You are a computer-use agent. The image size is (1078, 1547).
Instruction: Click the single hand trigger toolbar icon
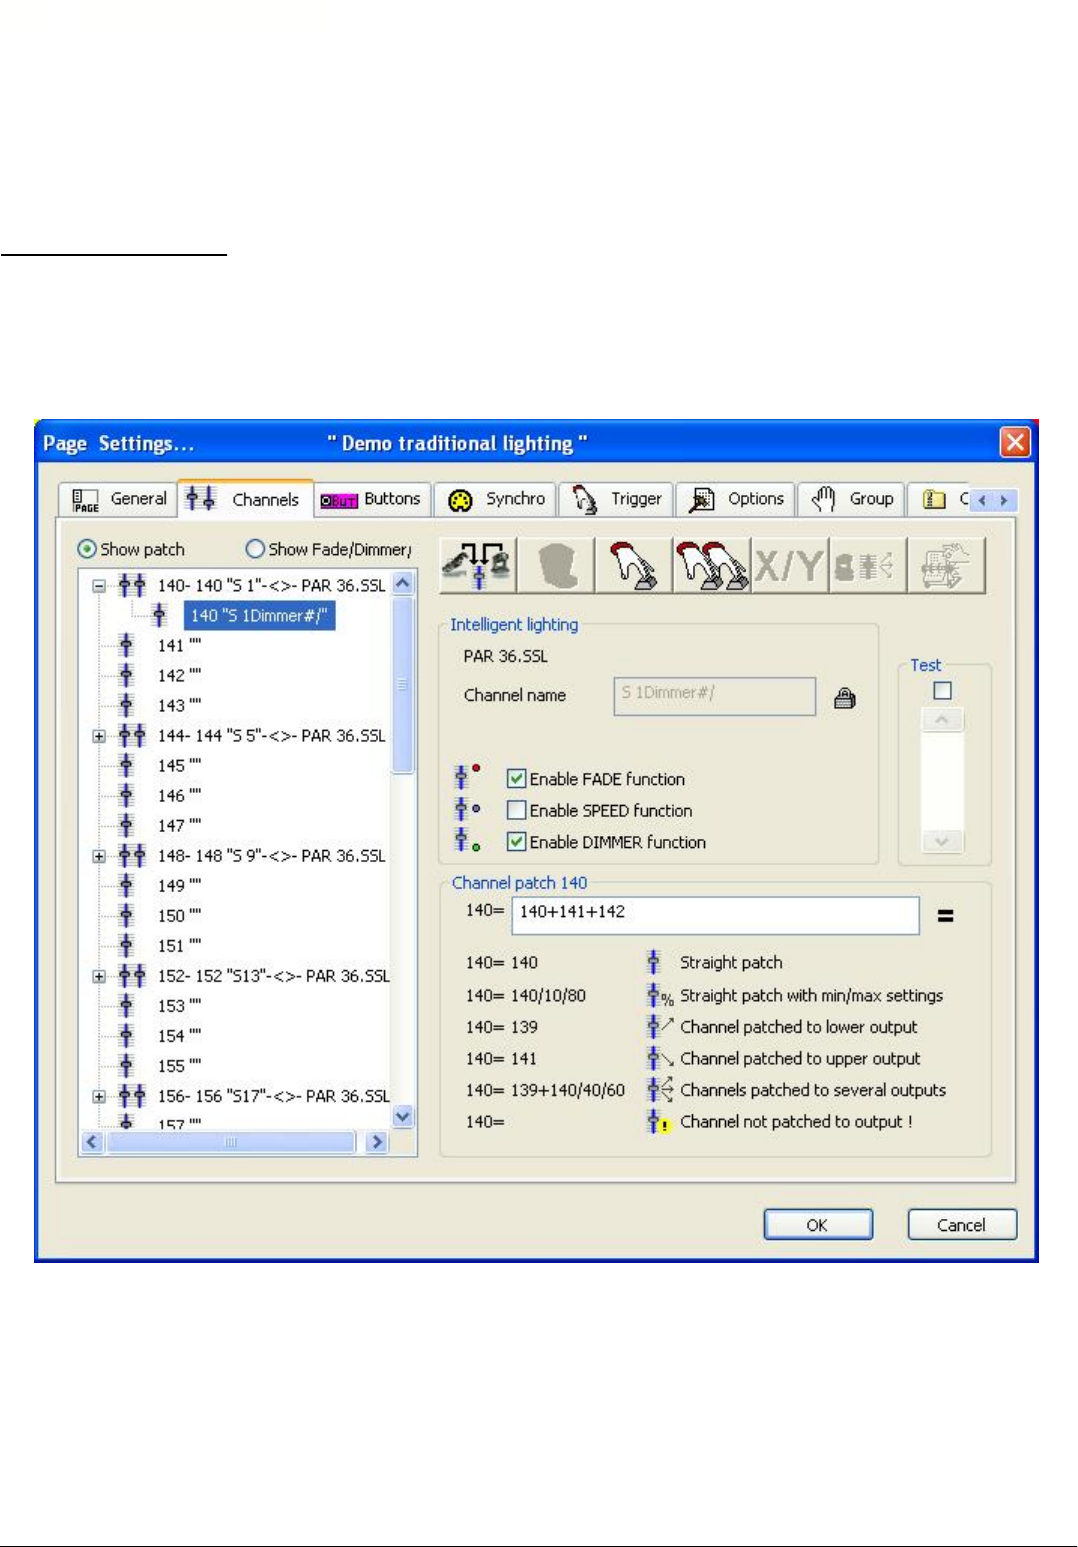634,566
